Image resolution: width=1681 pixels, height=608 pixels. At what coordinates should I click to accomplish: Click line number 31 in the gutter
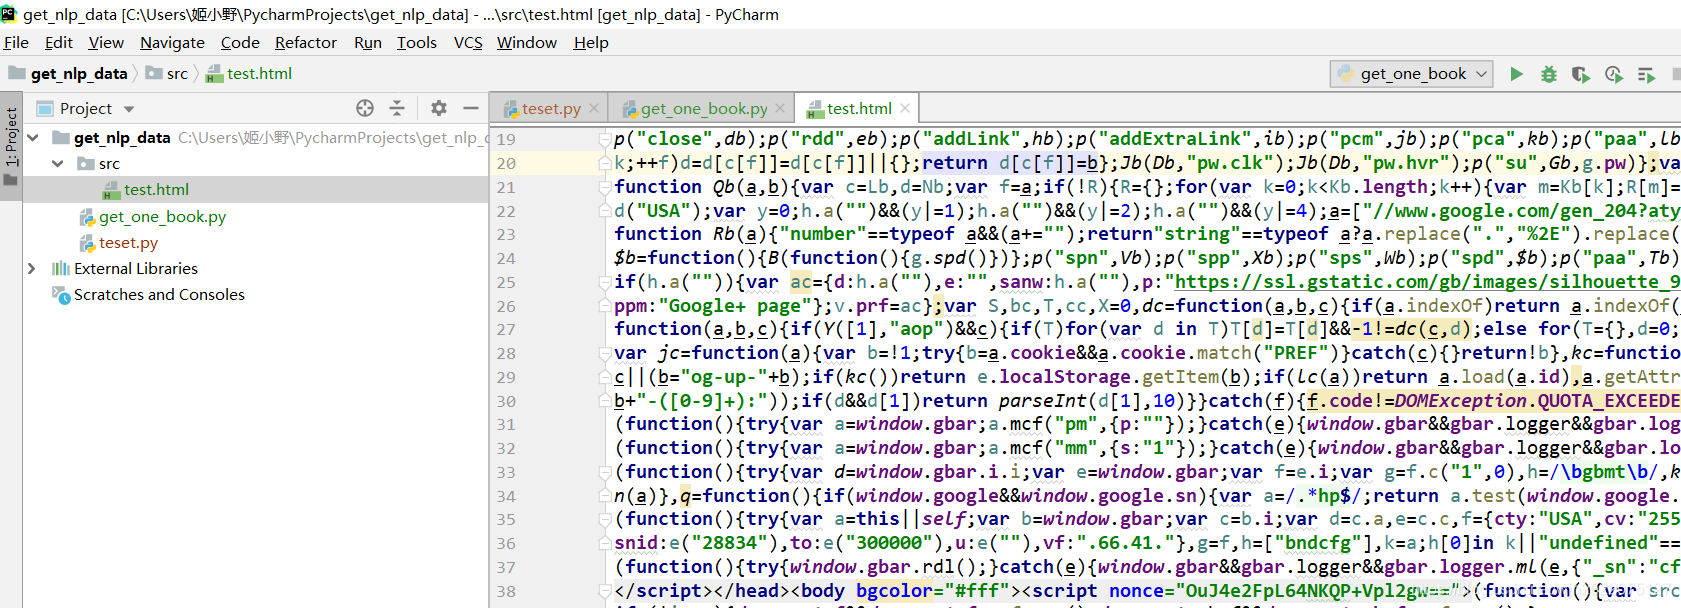[x=506, y=425]
